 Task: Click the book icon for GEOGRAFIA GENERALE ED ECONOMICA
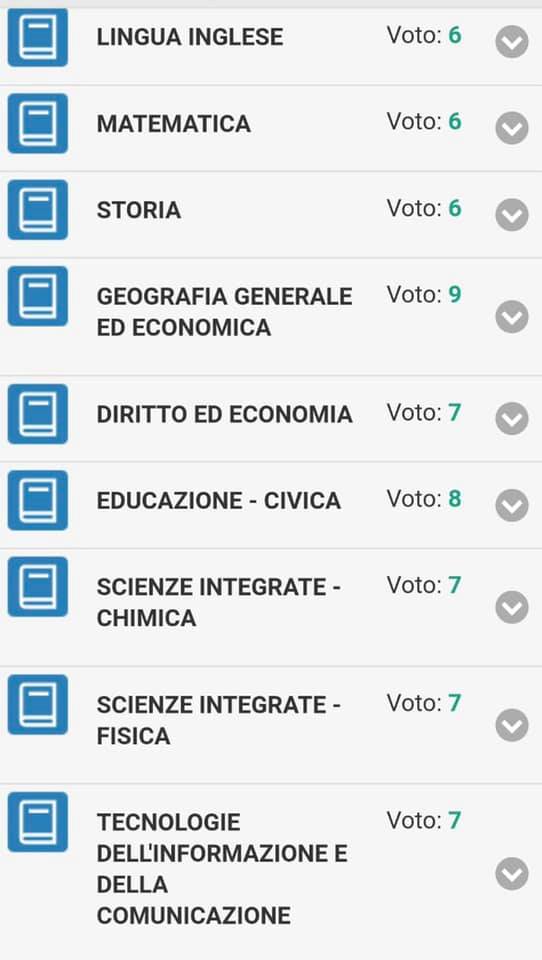point(37,296)
